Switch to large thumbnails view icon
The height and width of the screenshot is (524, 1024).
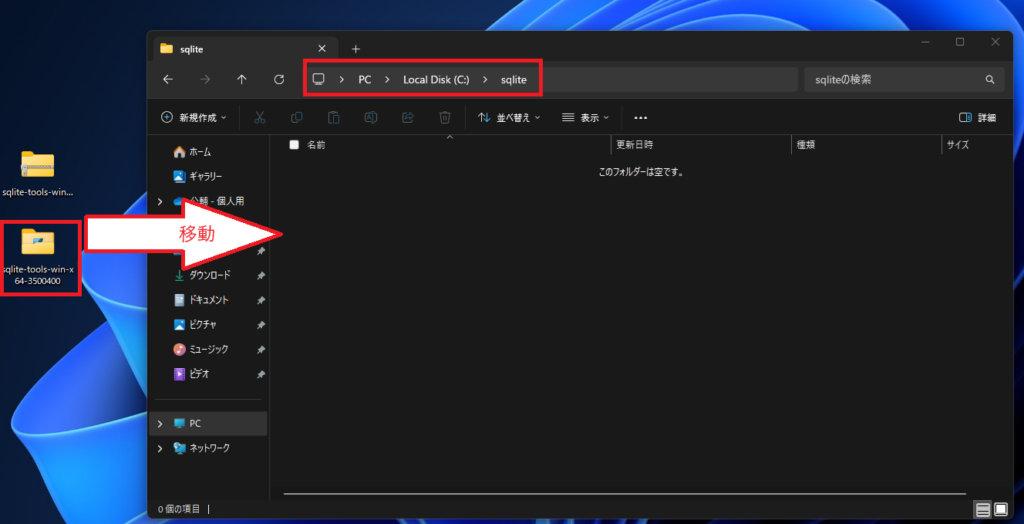point(1000,509)
